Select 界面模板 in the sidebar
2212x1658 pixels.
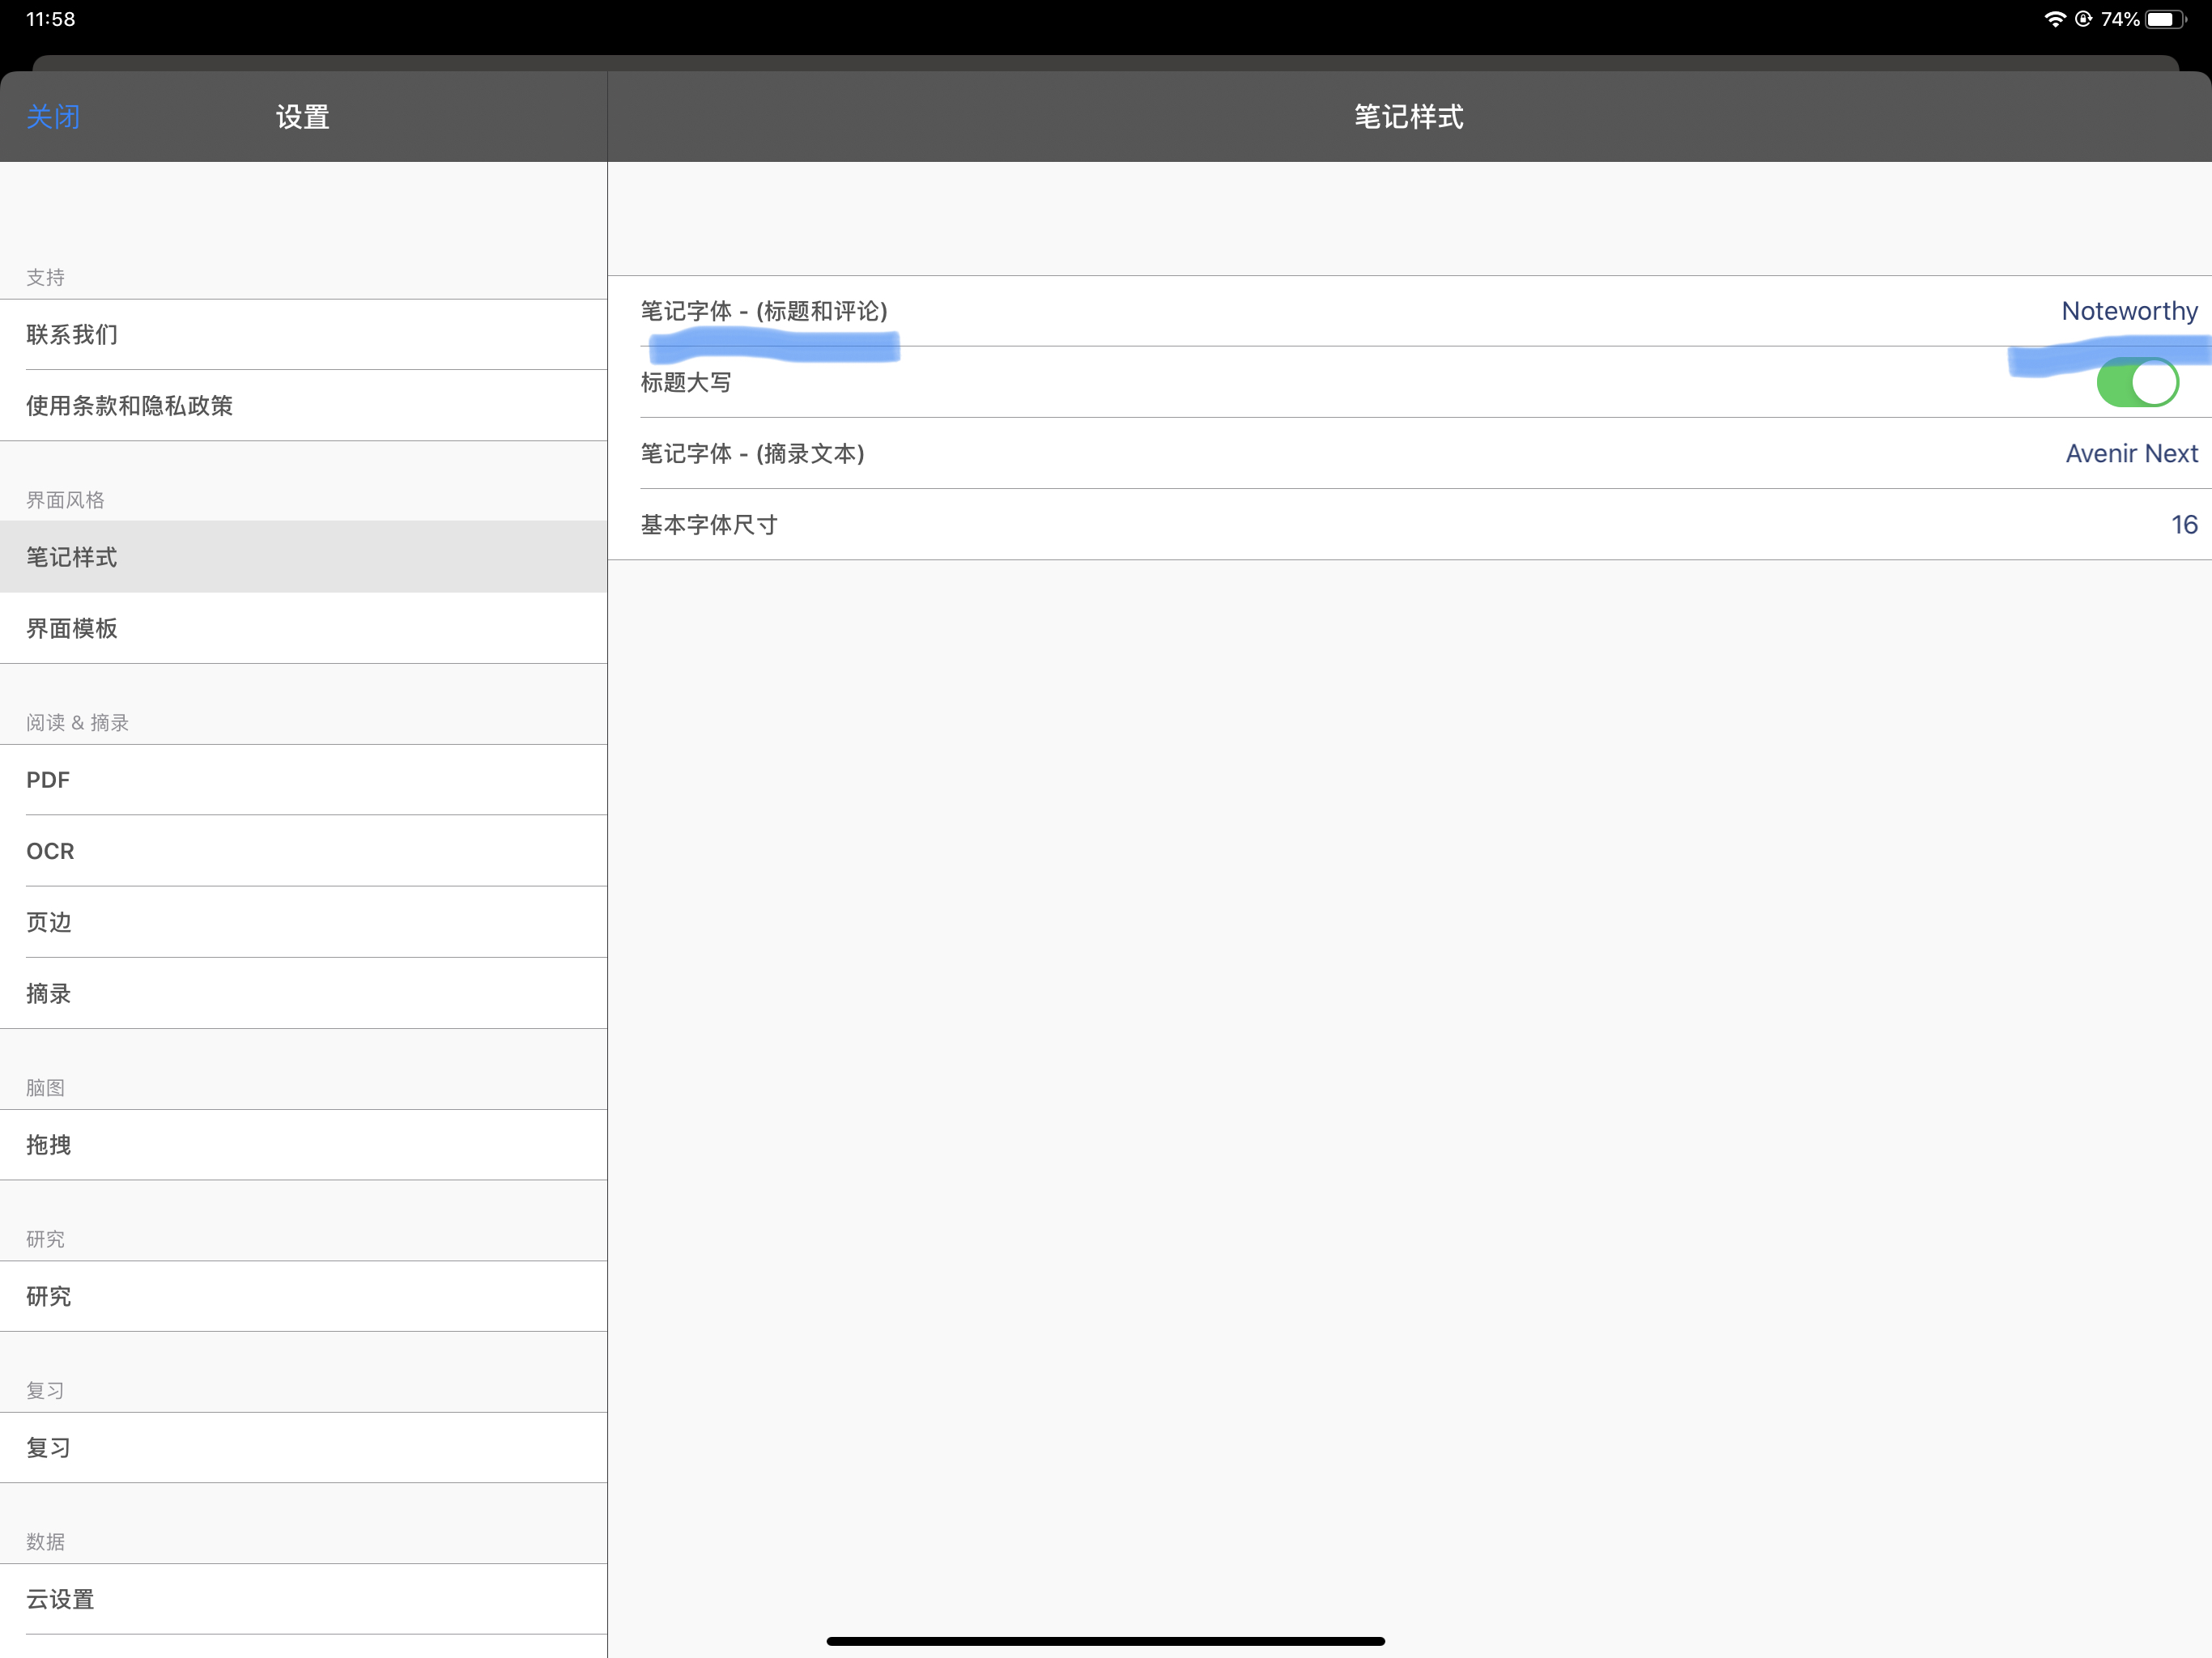click(303, 628)
